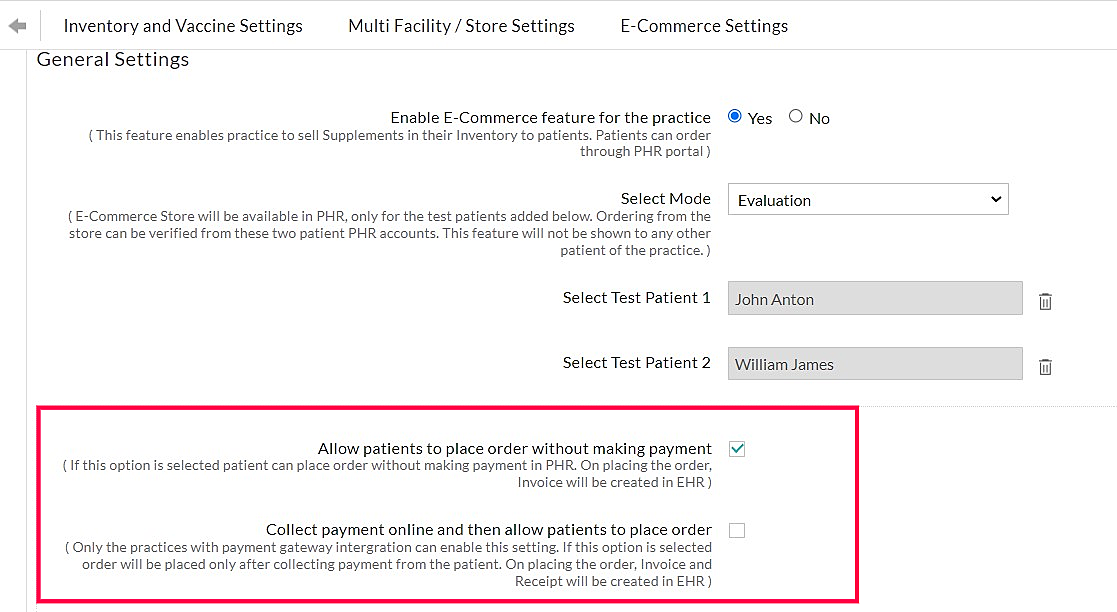
Task: Go to the E-Commerce Settings tab
Action: tap(704, 26)
